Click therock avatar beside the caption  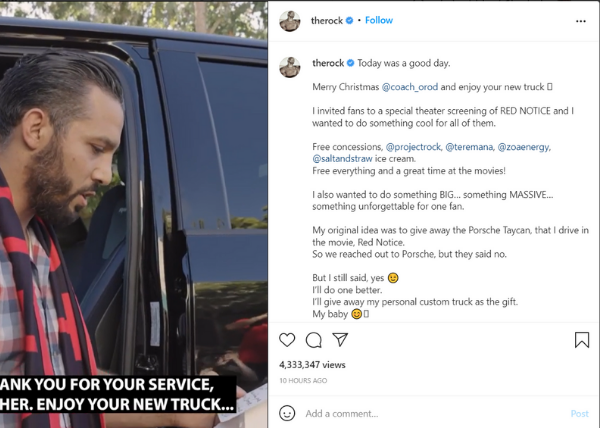290,67
